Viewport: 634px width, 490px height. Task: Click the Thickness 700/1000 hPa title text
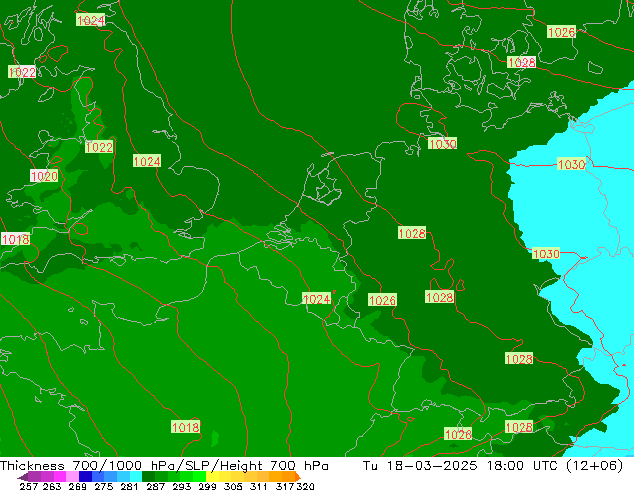88,466
